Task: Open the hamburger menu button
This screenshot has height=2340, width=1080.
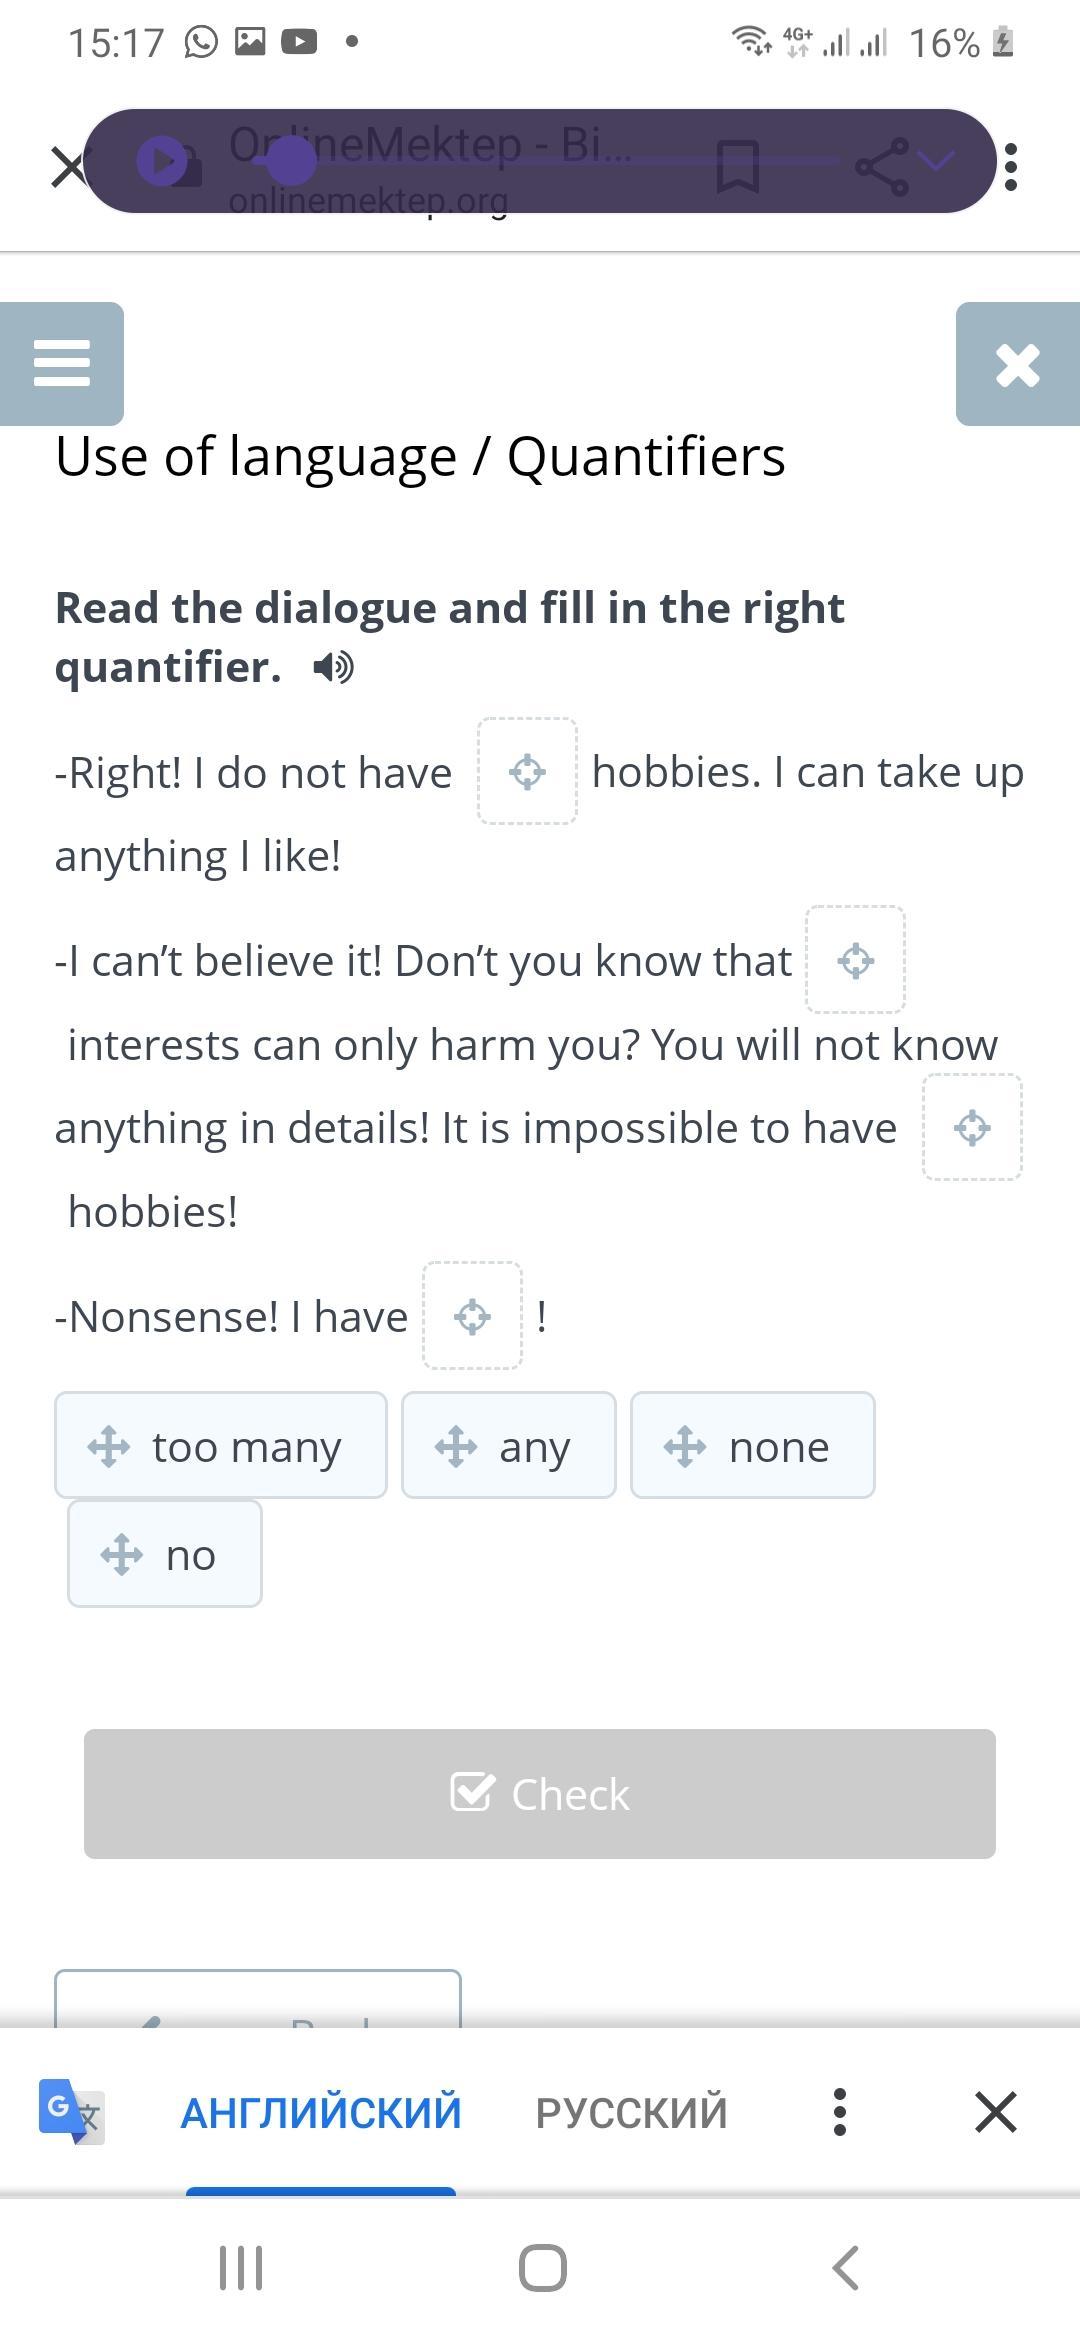Action: [x=62, y=363]
